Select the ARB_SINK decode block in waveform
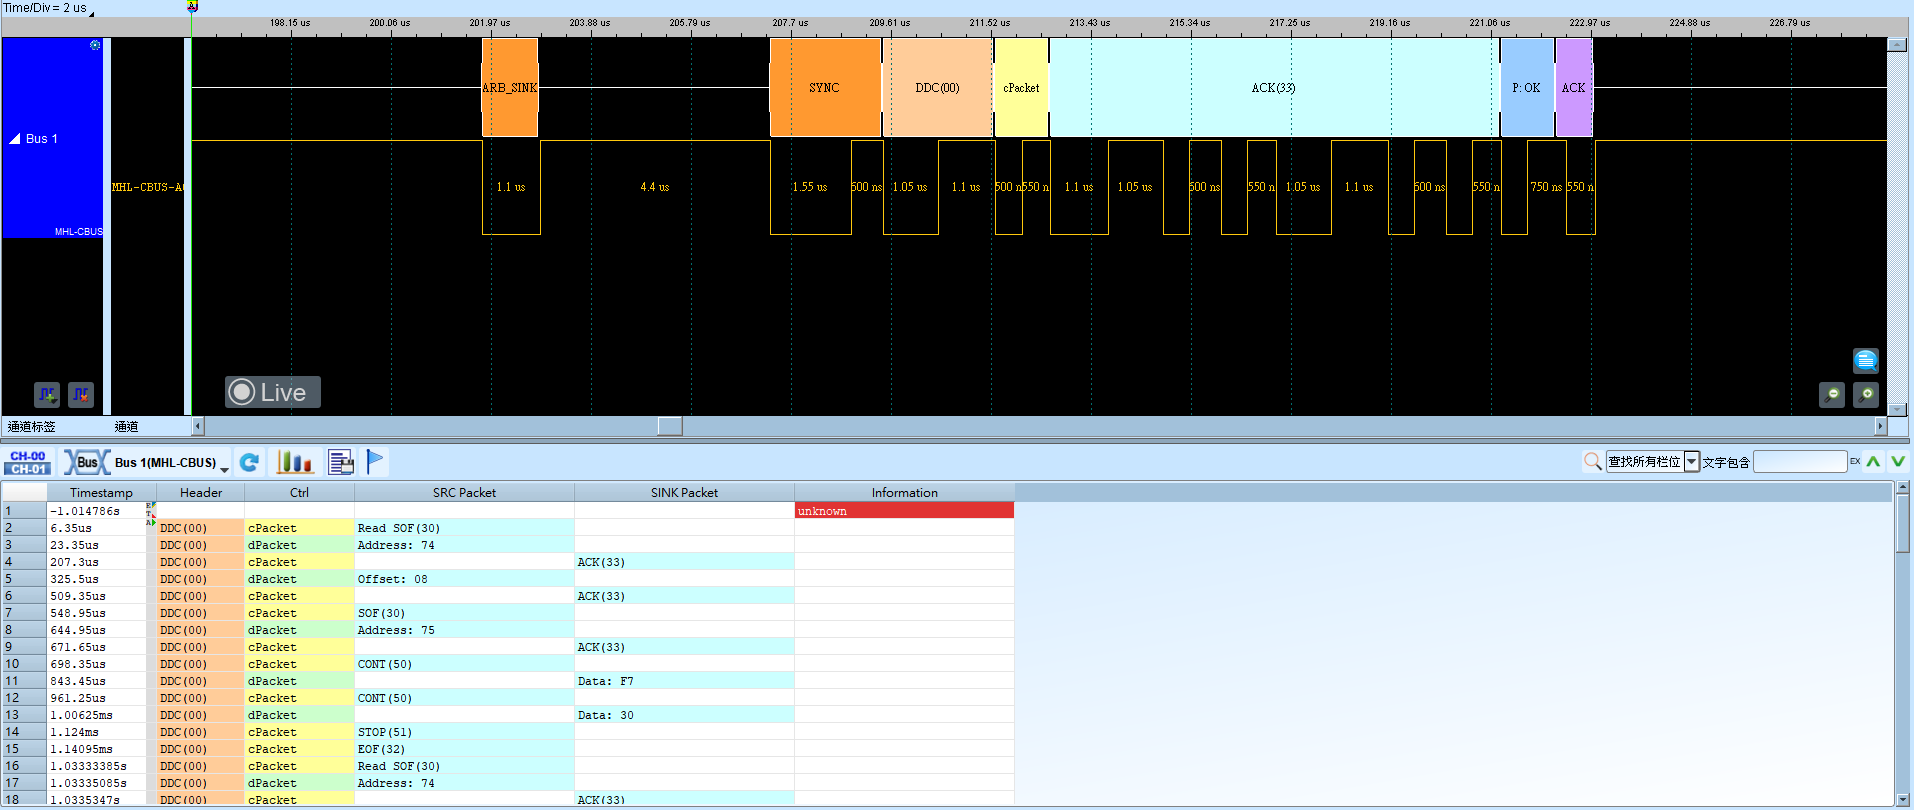Image resolution: width=1914 pixels, height=810 pixels. click(510, 87)
